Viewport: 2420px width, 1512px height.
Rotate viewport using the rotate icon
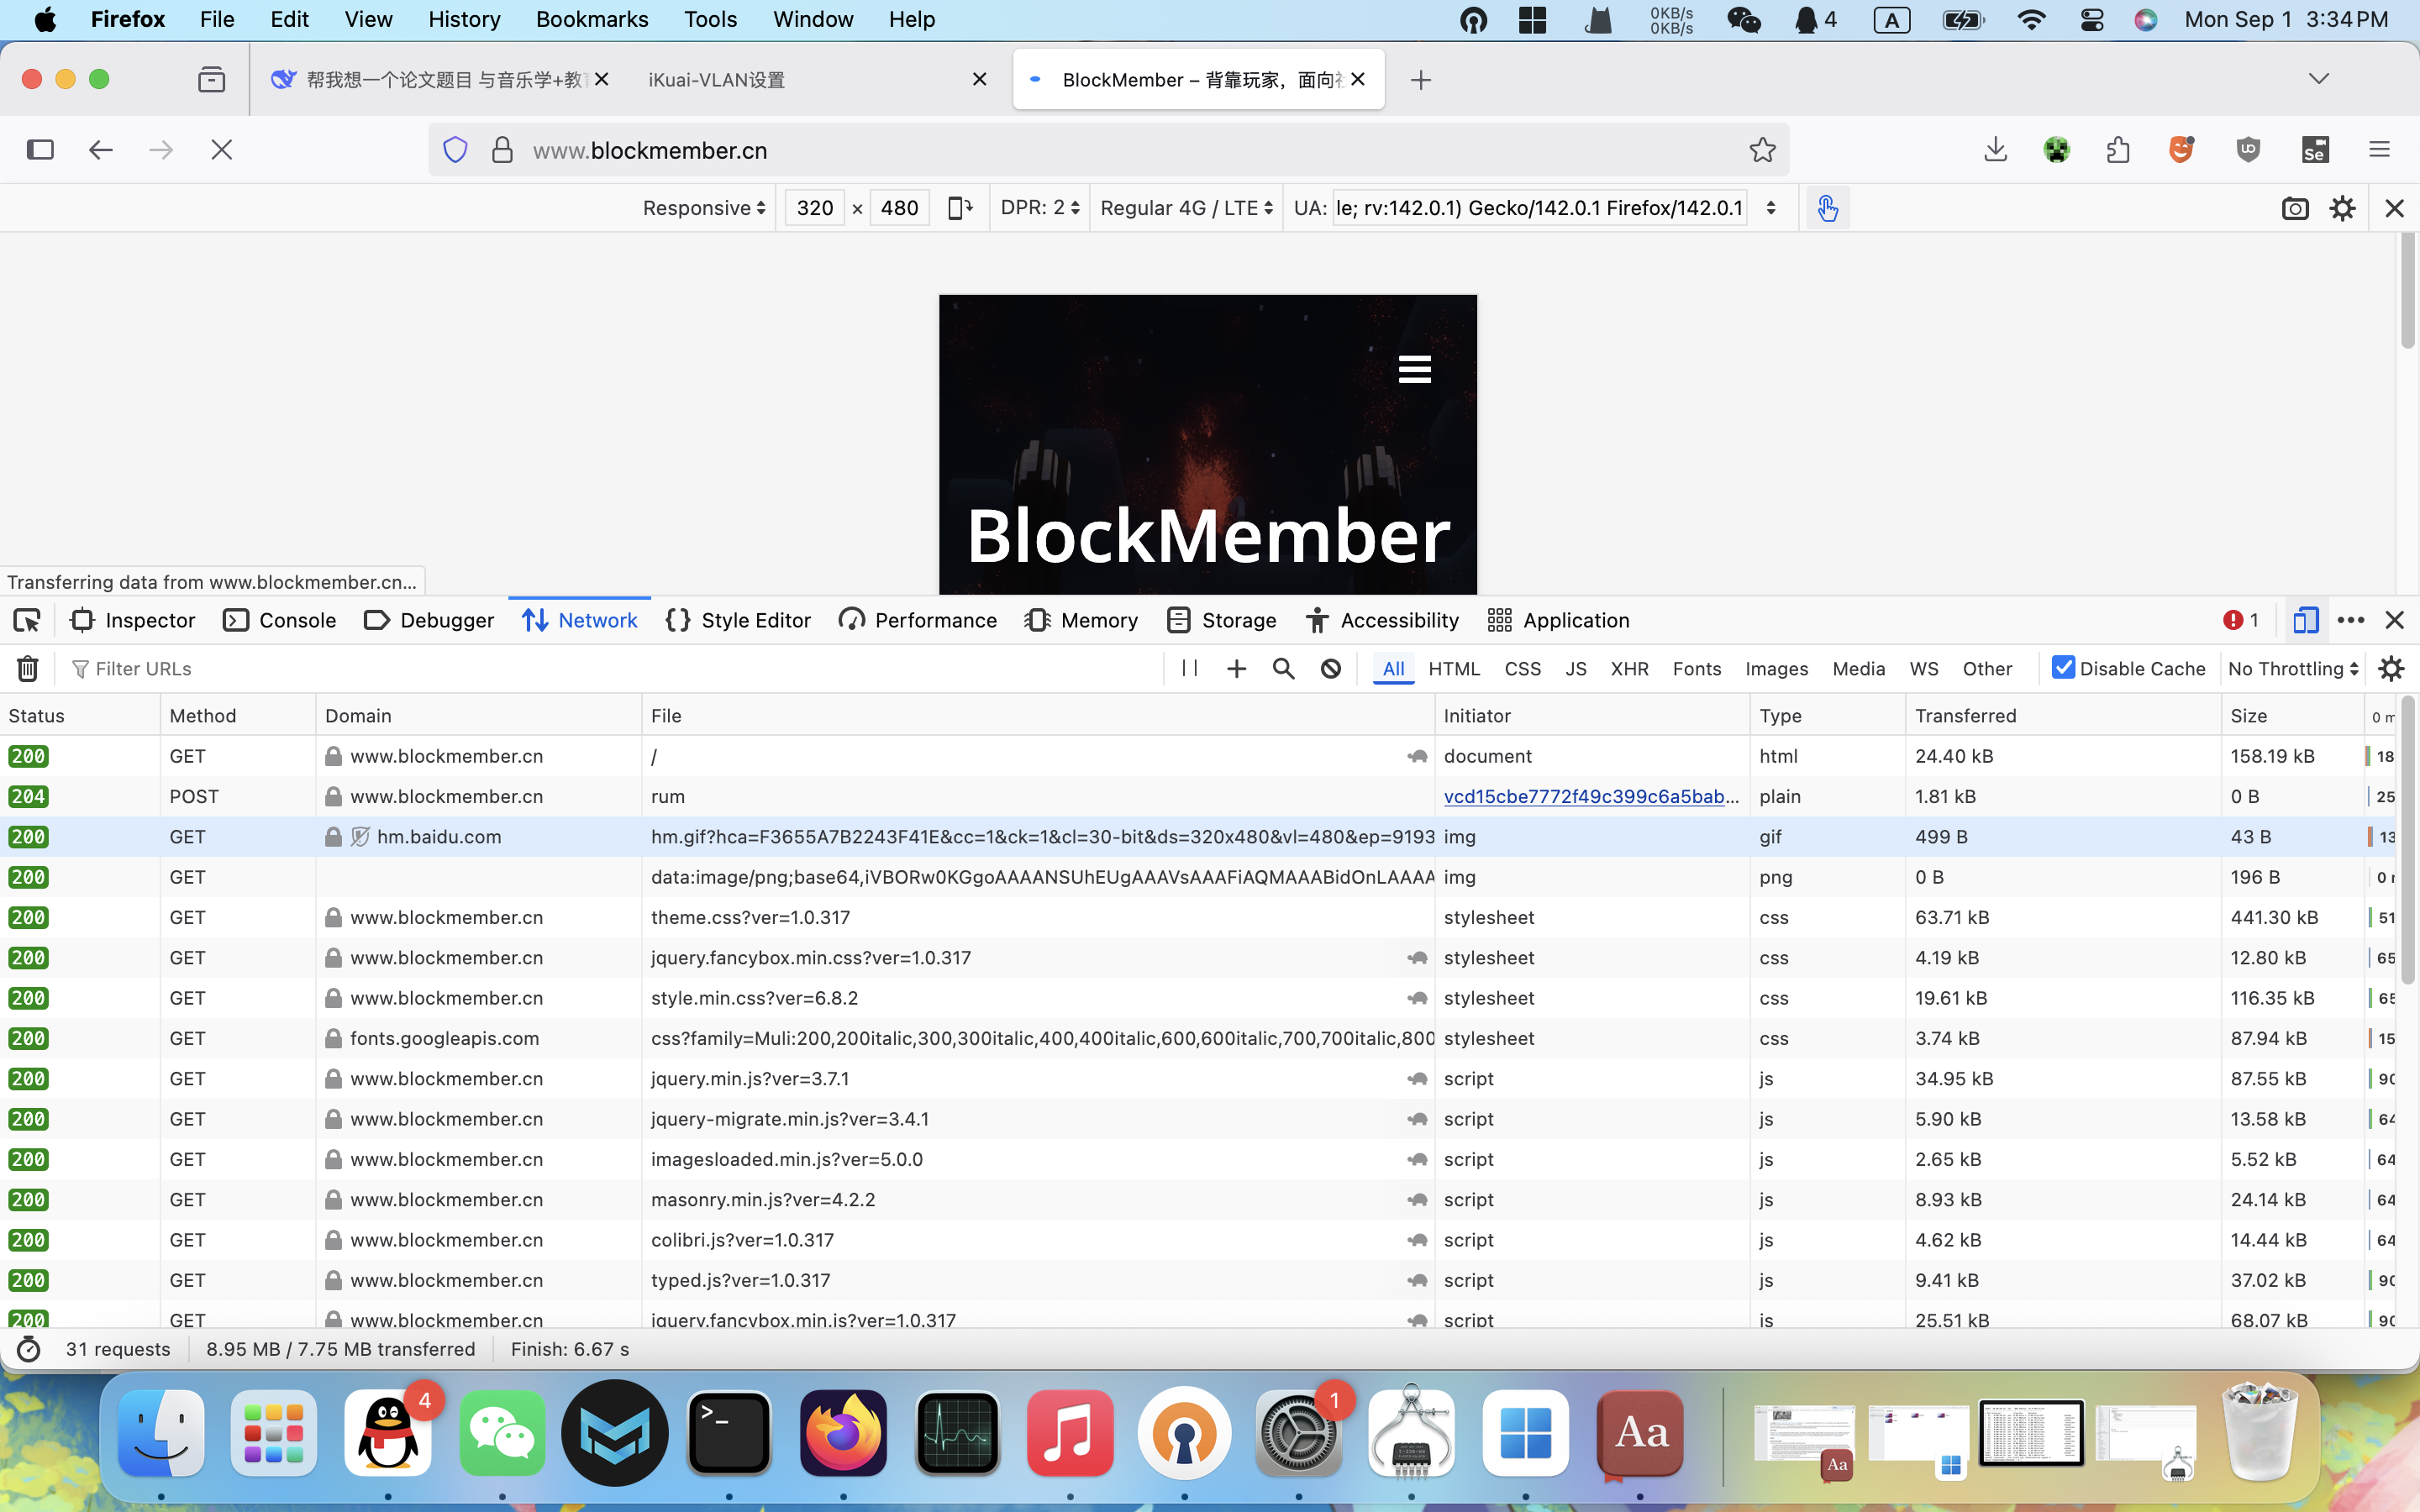[960, 208]
